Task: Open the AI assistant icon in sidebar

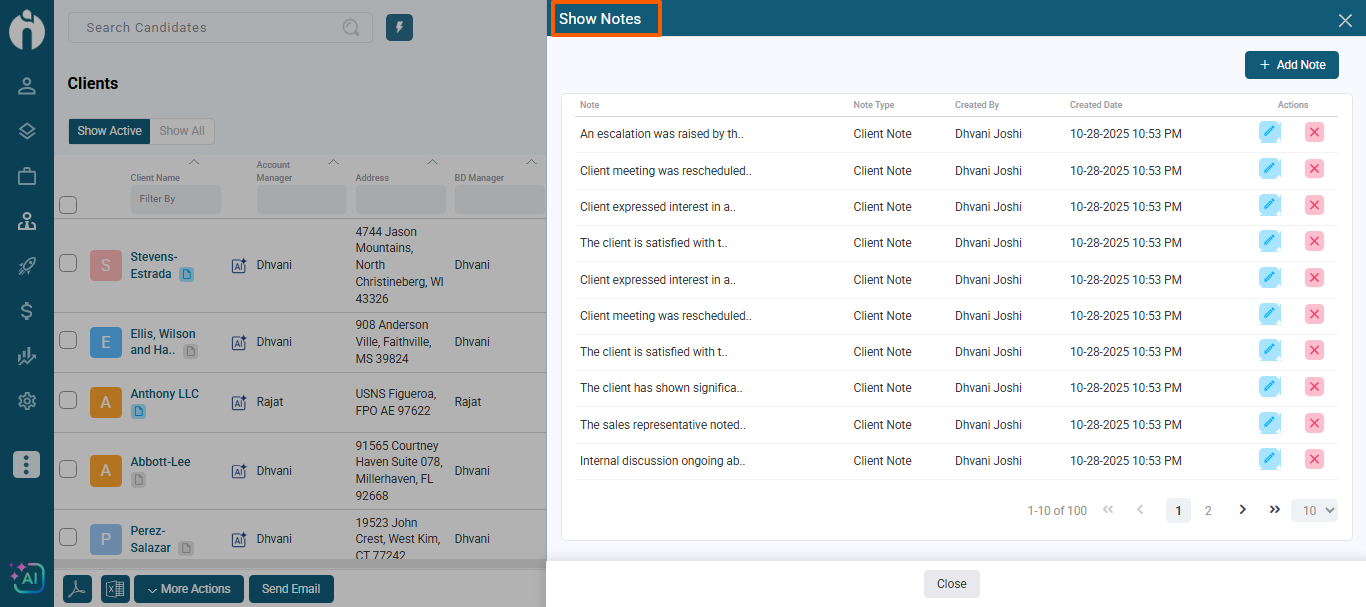Action: 26,578
